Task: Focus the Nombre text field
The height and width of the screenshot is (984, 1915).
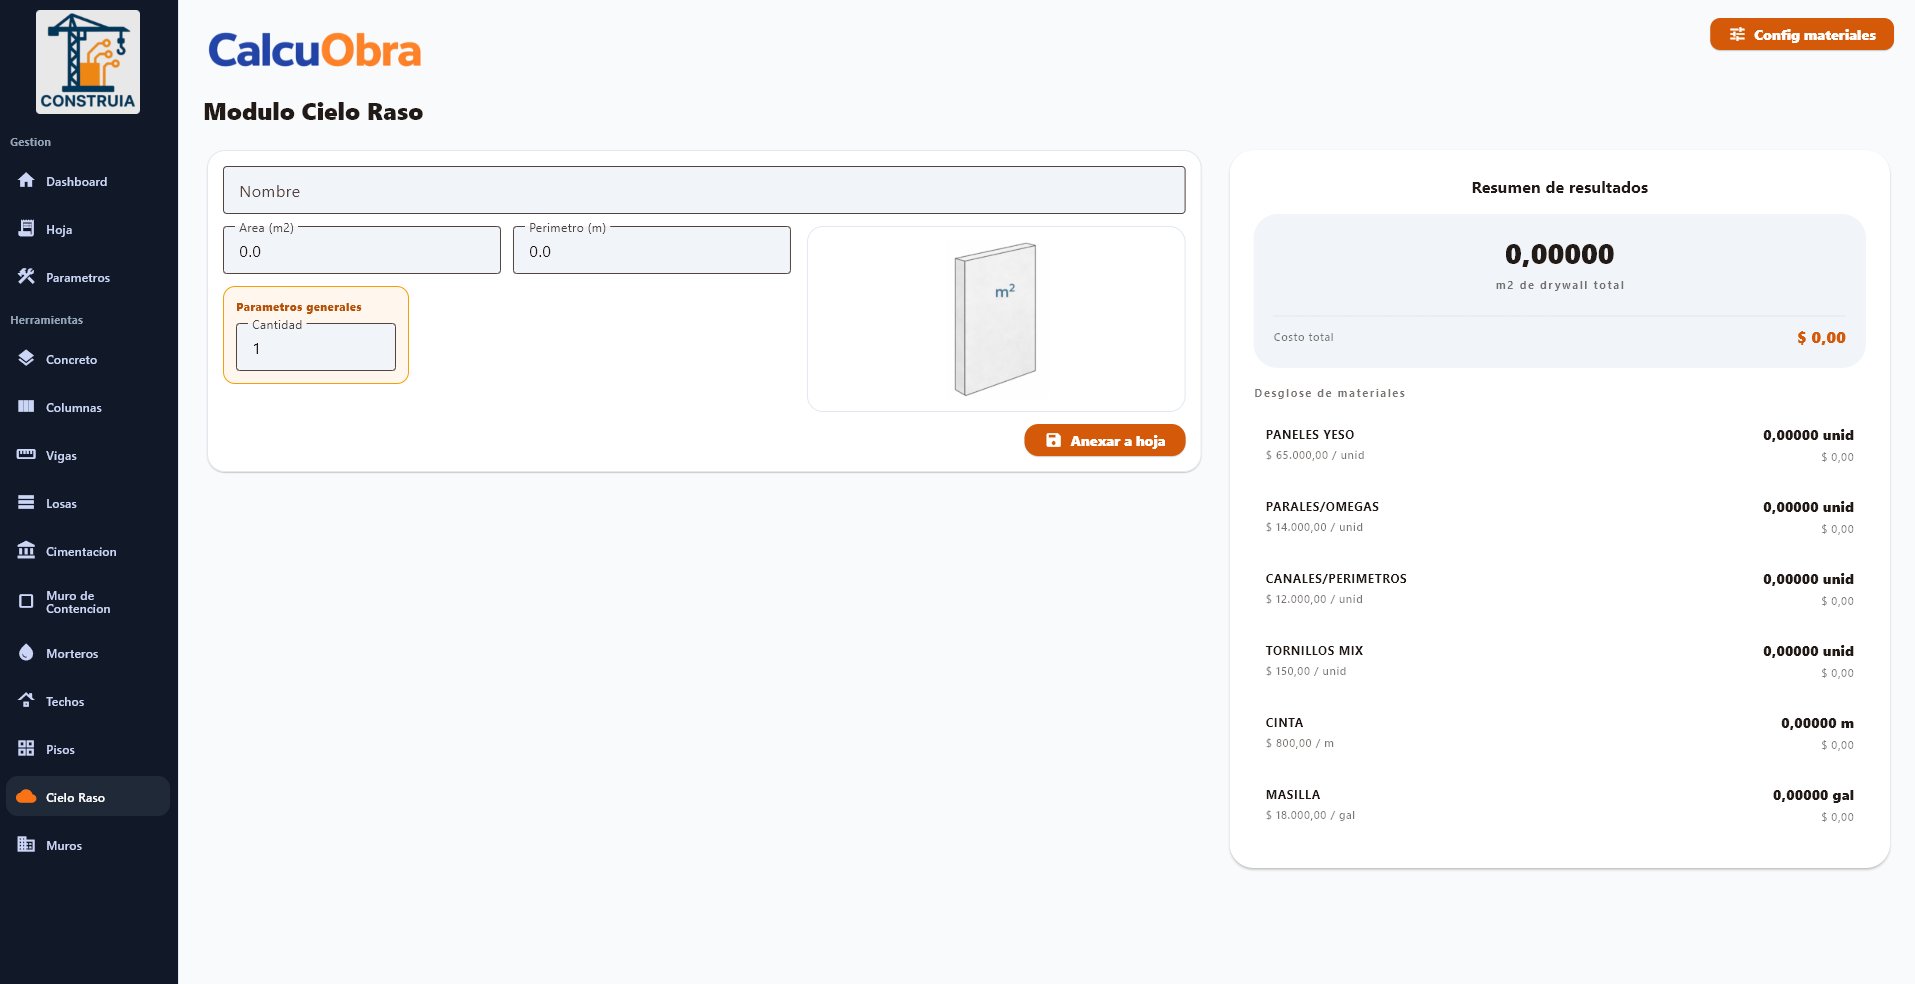Action: [703, 191]
